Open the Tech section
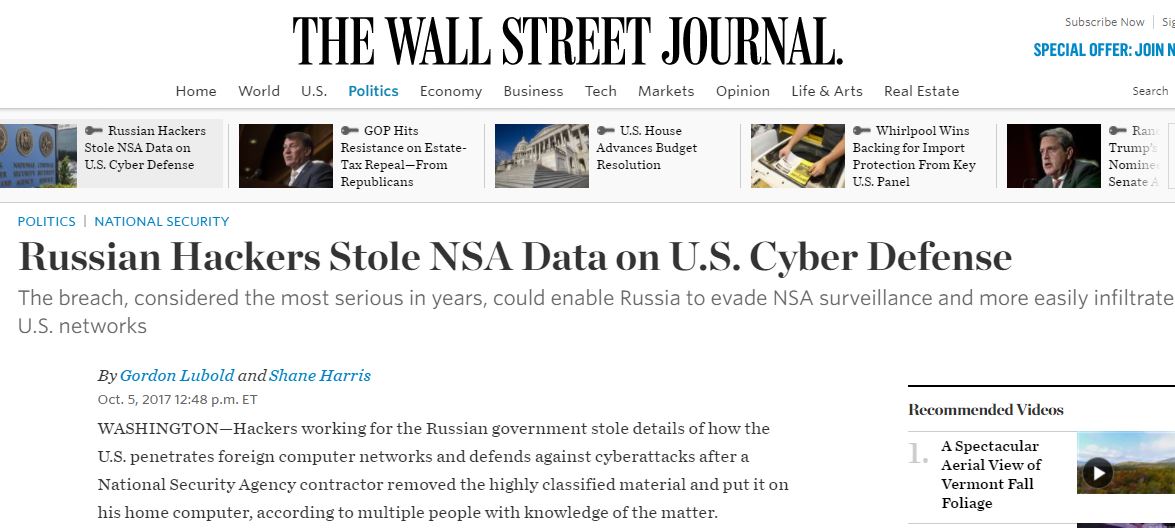 pos(600,91)
